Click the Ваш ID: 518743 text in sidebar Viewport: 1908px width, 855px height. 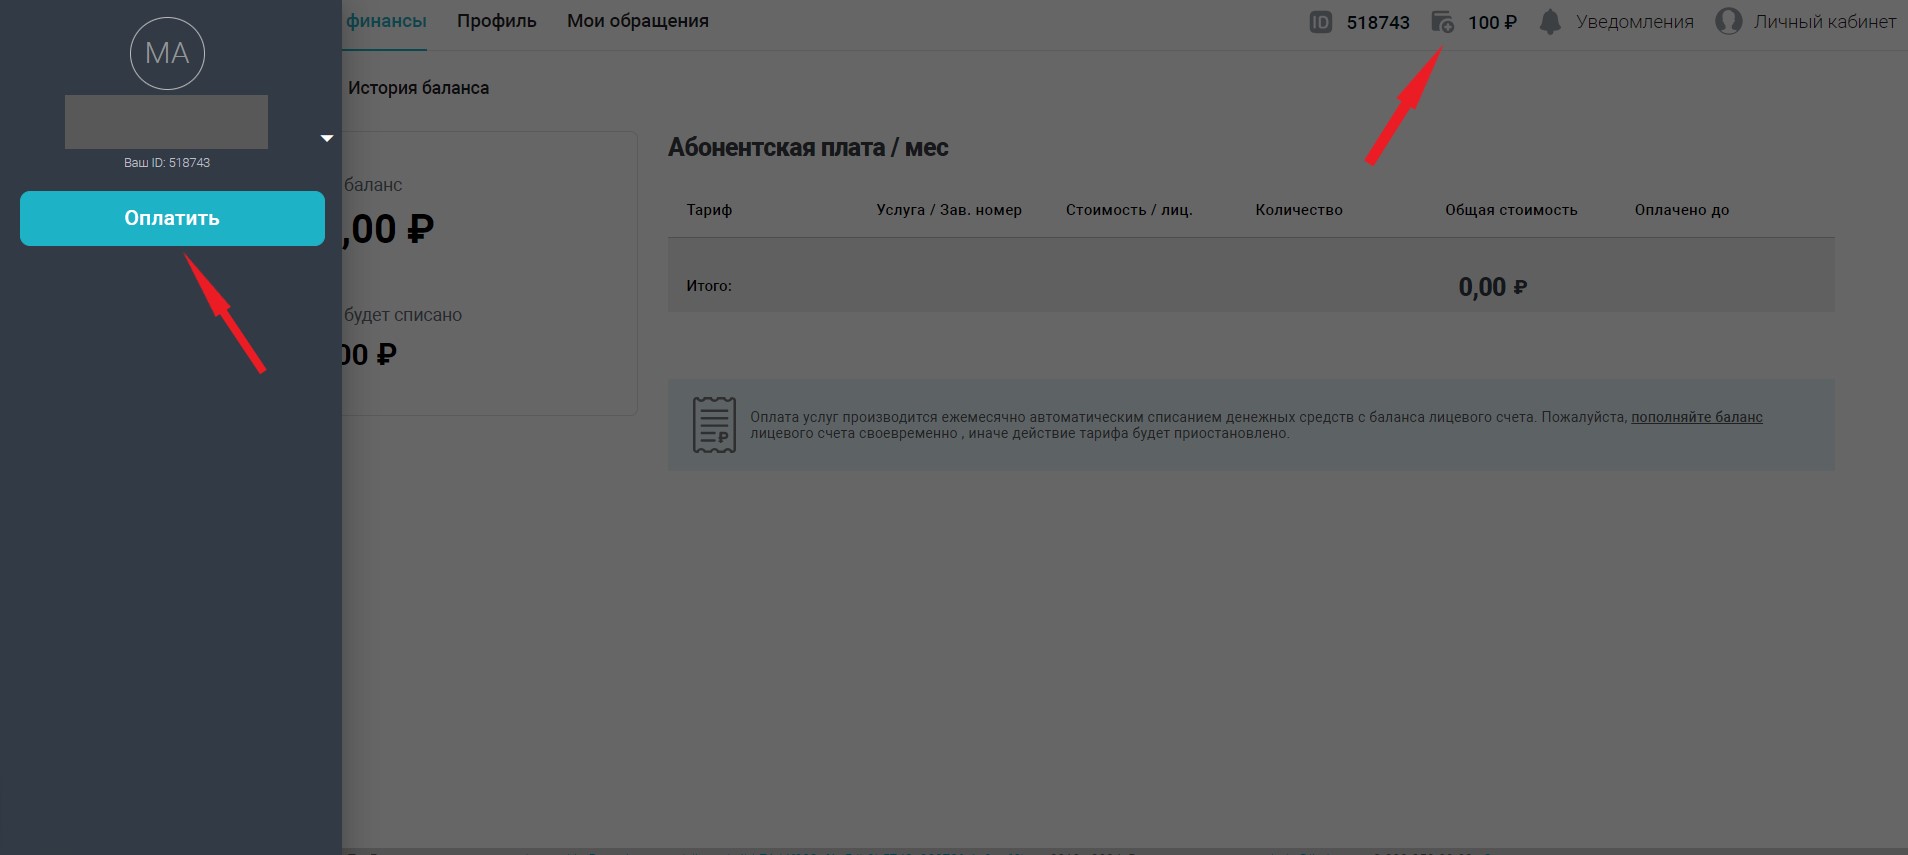pyautogui.click(x=167, y=163)
